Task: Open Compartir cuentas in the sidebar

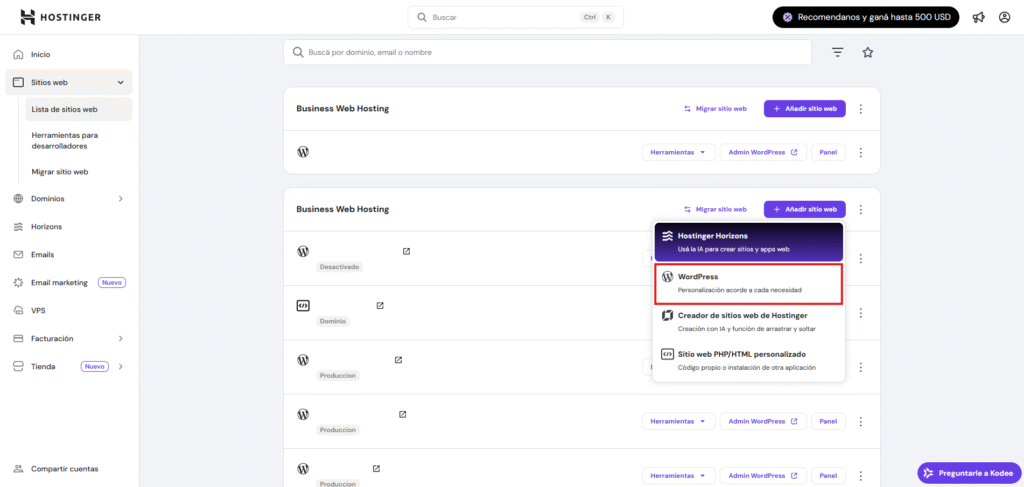Action: pos(64,468)
